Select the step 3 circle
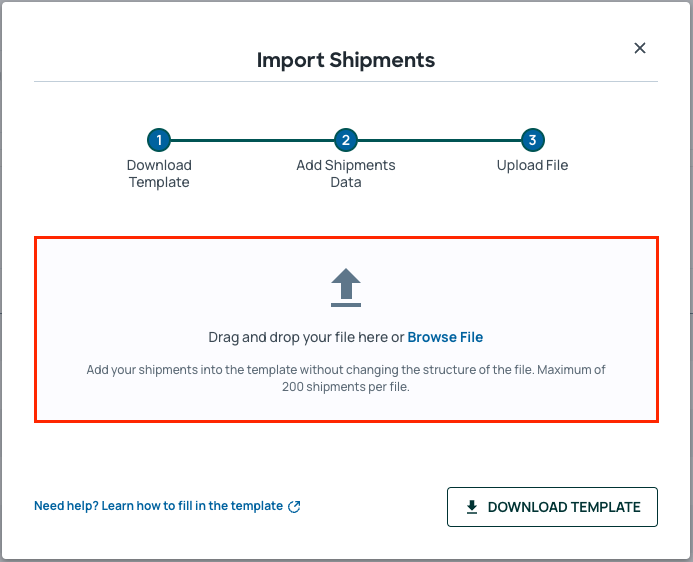 533,140
